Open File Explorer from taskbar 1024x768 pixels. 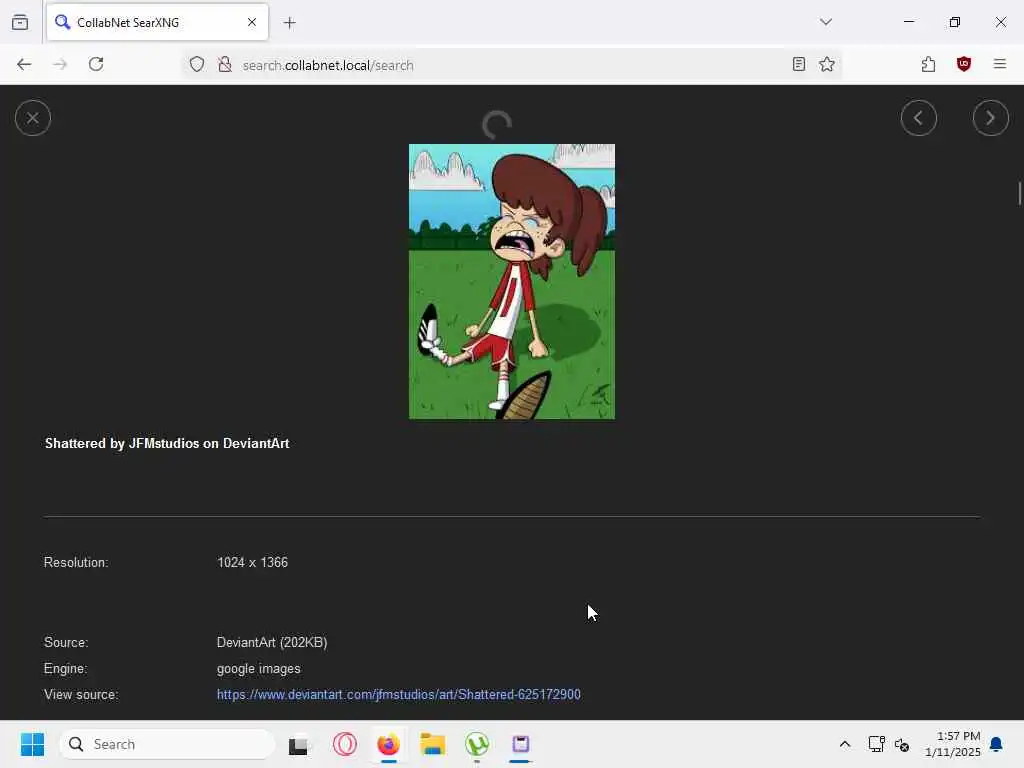pyautogui.click(x=432, y=744)
